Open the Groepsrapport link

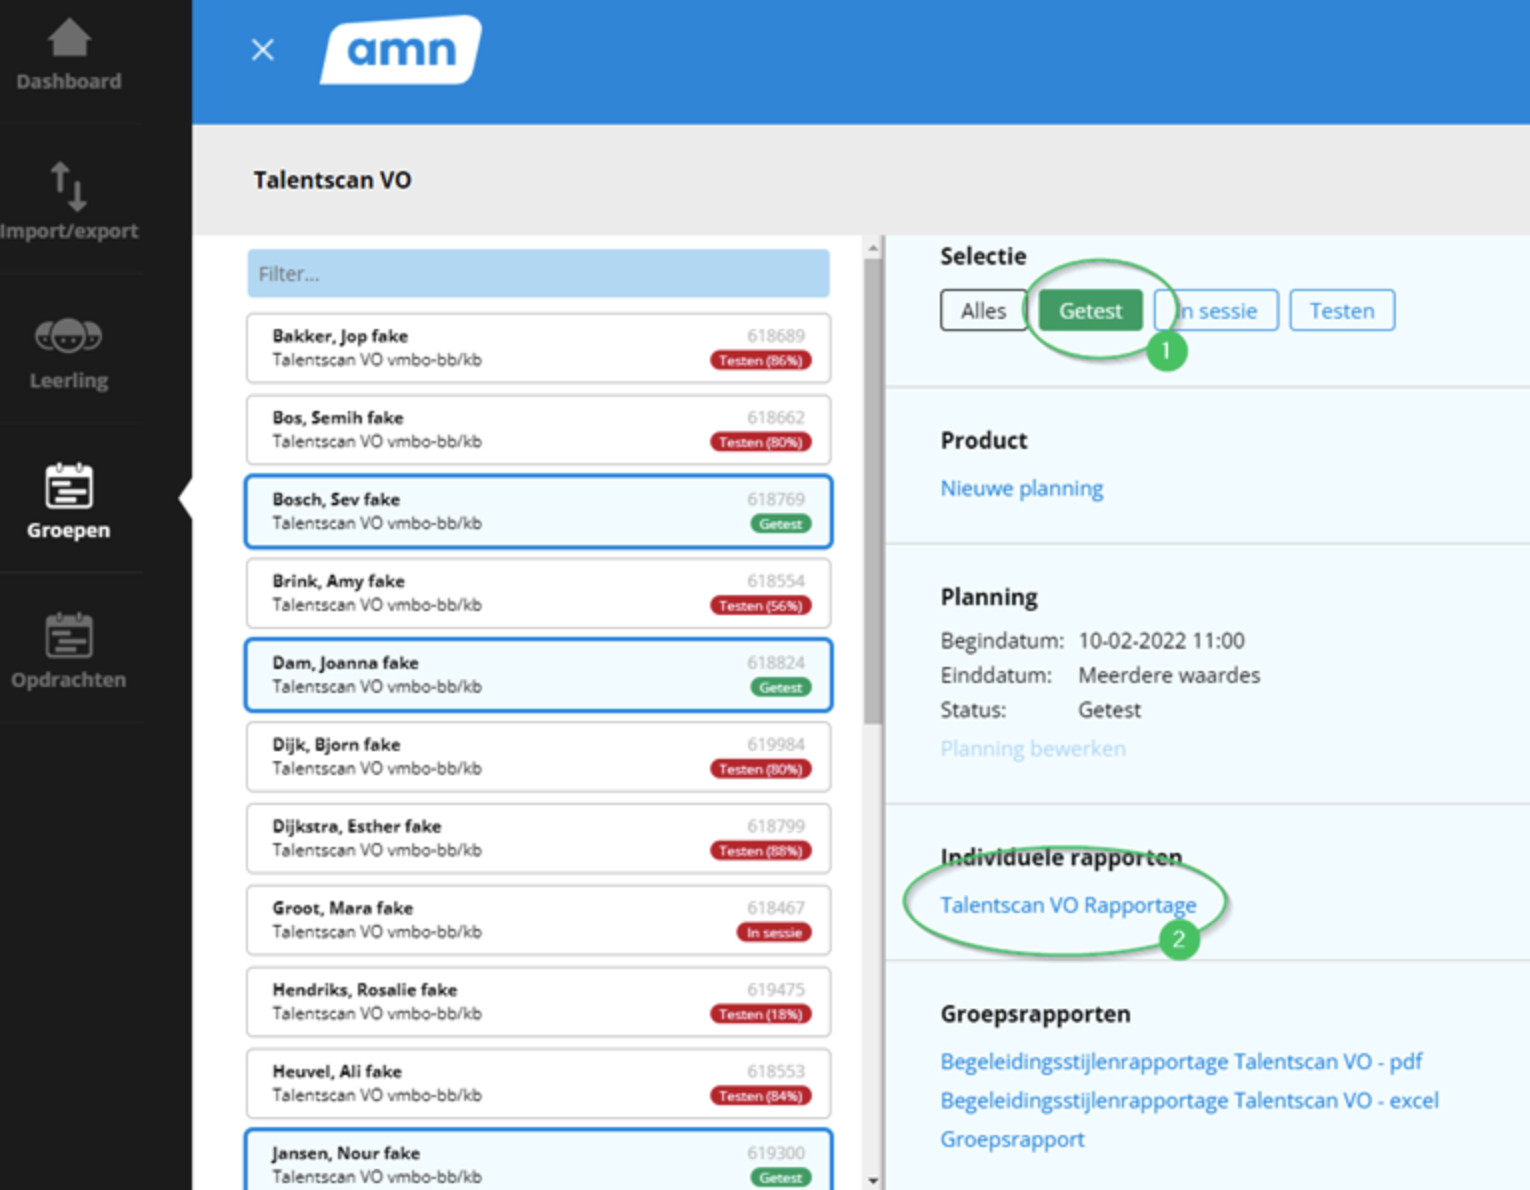1011,1139
